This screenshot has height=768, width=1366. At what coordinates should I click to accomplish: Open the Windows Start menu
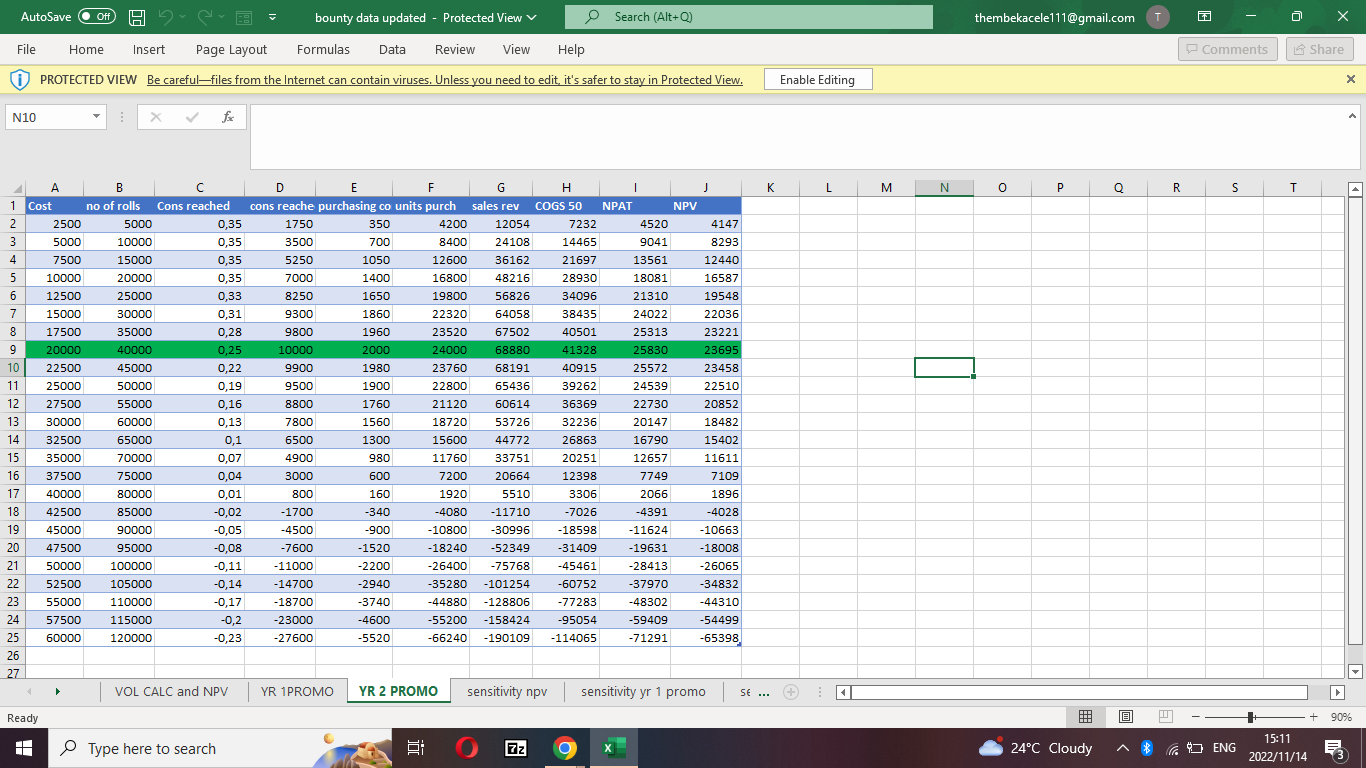coord(24,748)
